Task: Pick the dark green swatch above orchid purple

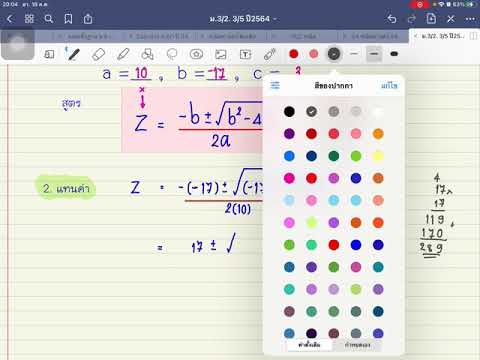Action: coord(334,156)
